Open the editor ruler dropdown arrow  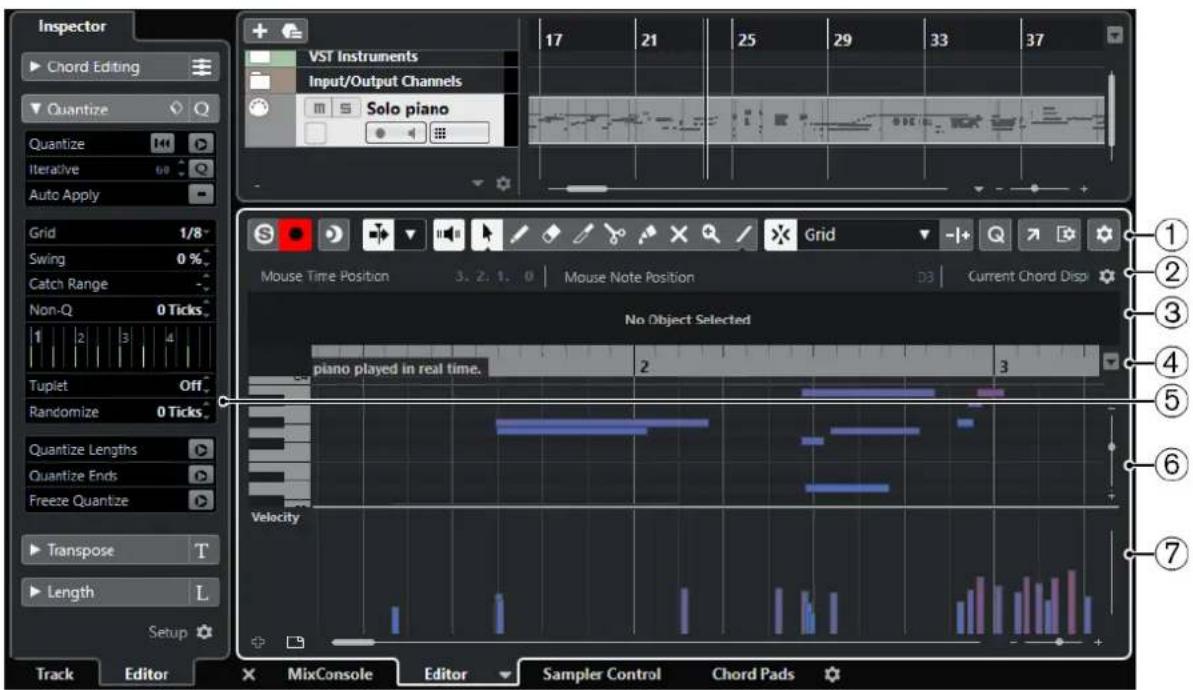pyautogui.click(x=1111, y=362)
